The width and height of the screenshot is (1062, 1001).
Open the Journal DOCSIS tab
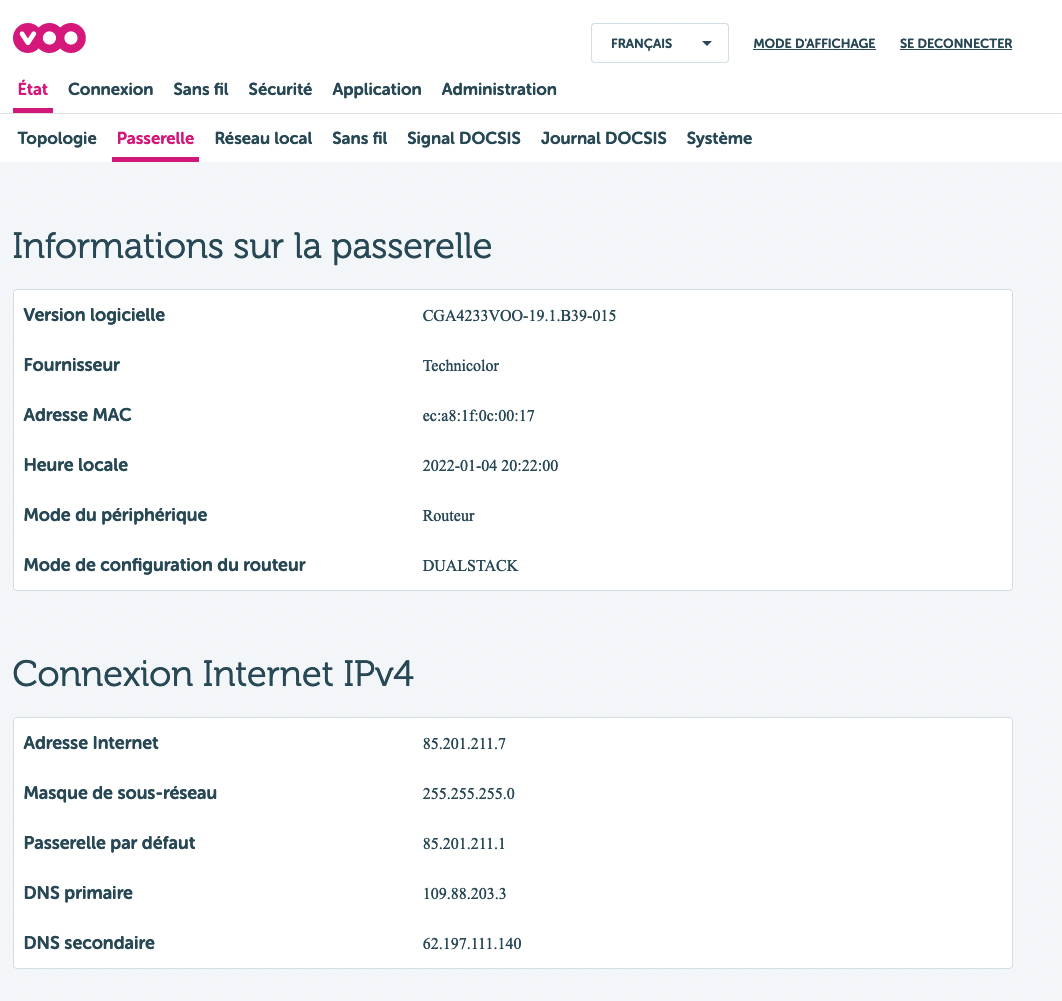tap(603, 138)
